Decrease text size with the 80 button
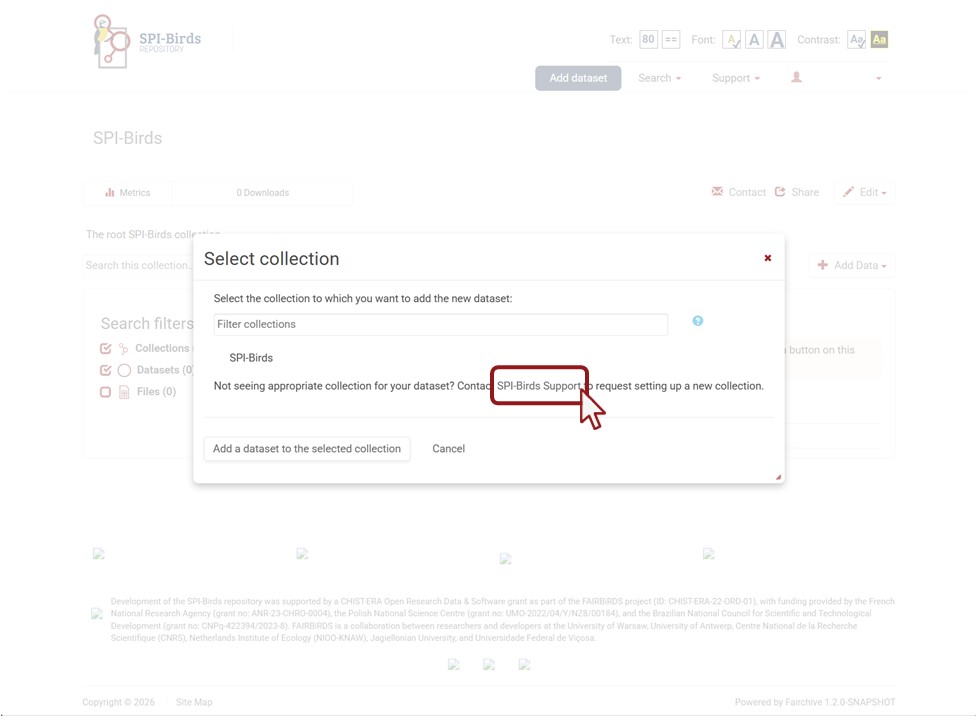 click(x=648, y=40)
